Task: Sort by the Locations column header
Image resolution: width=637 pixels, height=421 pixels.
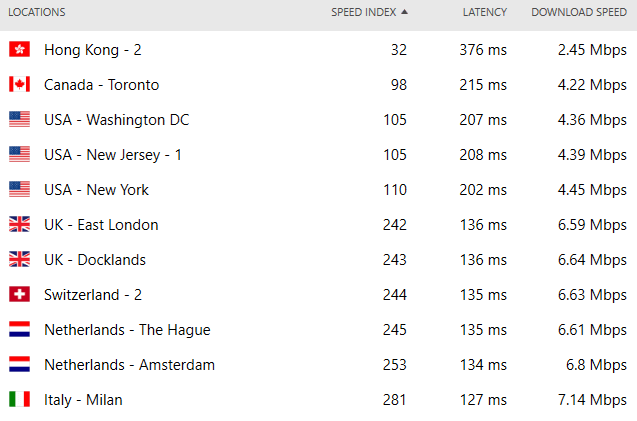Action: (x=37, y=12)
